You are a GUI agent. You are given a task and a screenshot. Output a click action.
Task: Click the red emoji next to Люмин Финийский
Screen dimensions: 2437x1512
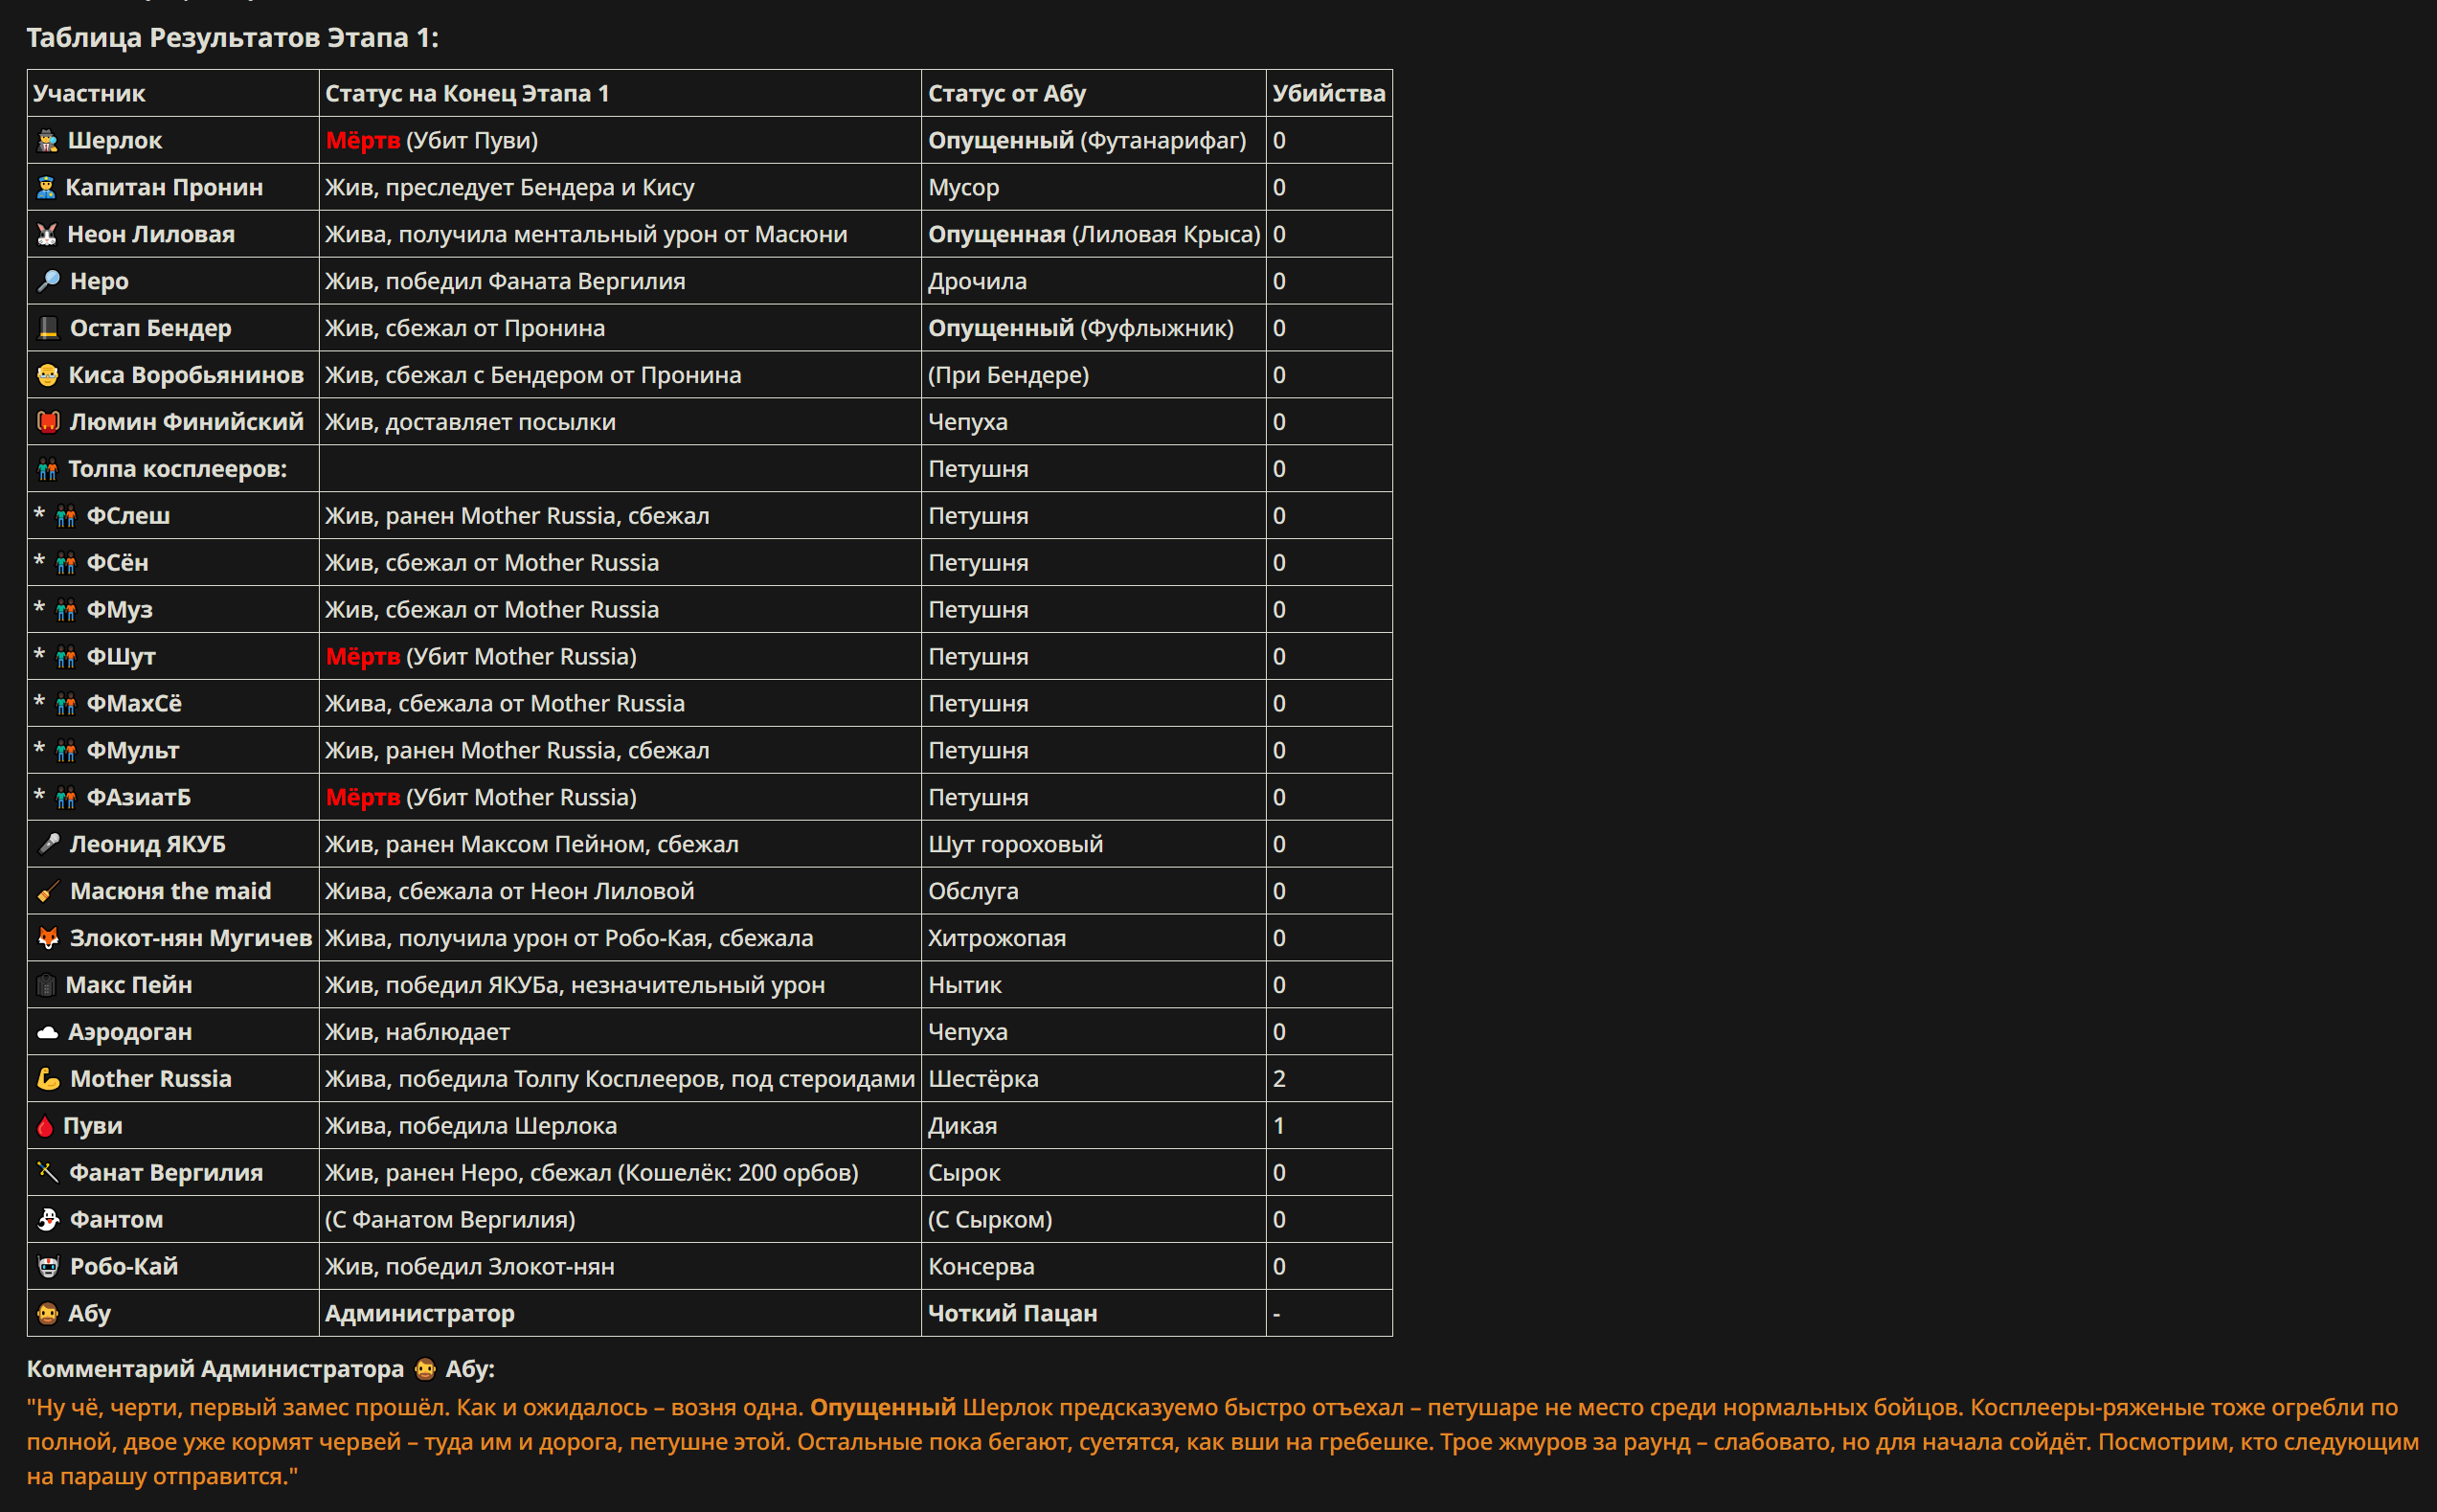pyautogui.click(x=48, y=423)
